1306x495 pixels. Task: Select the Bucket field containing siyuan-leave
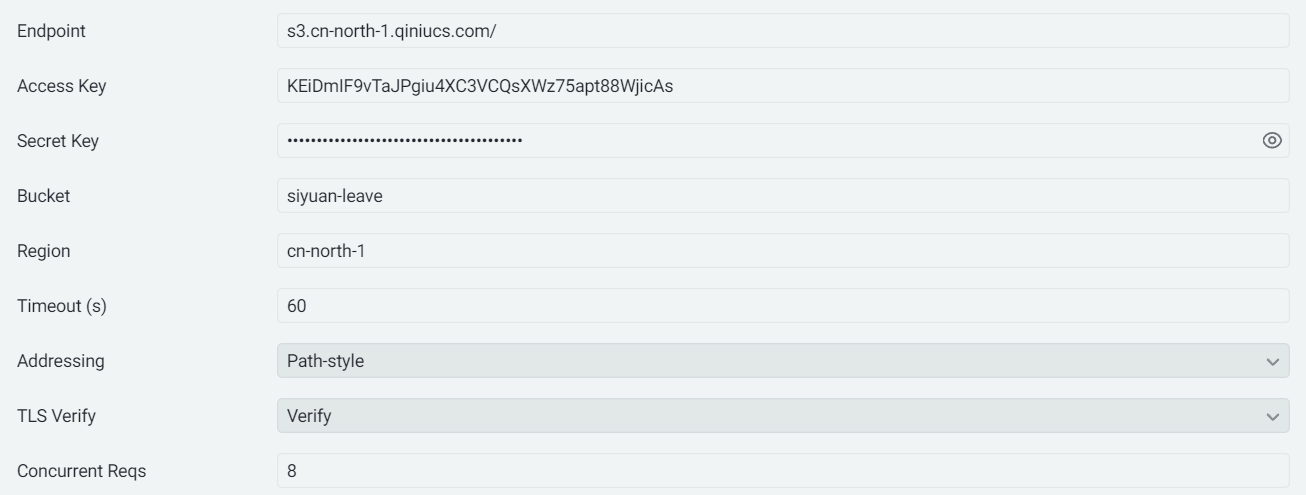[x=782, y=196]
